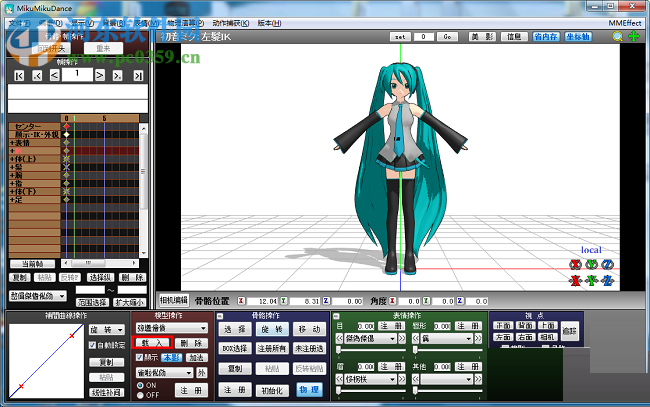The image size is (650, 407).
Task: Open the eyebrow morph dropdown under 眉
Action: [x=371, y=379]
